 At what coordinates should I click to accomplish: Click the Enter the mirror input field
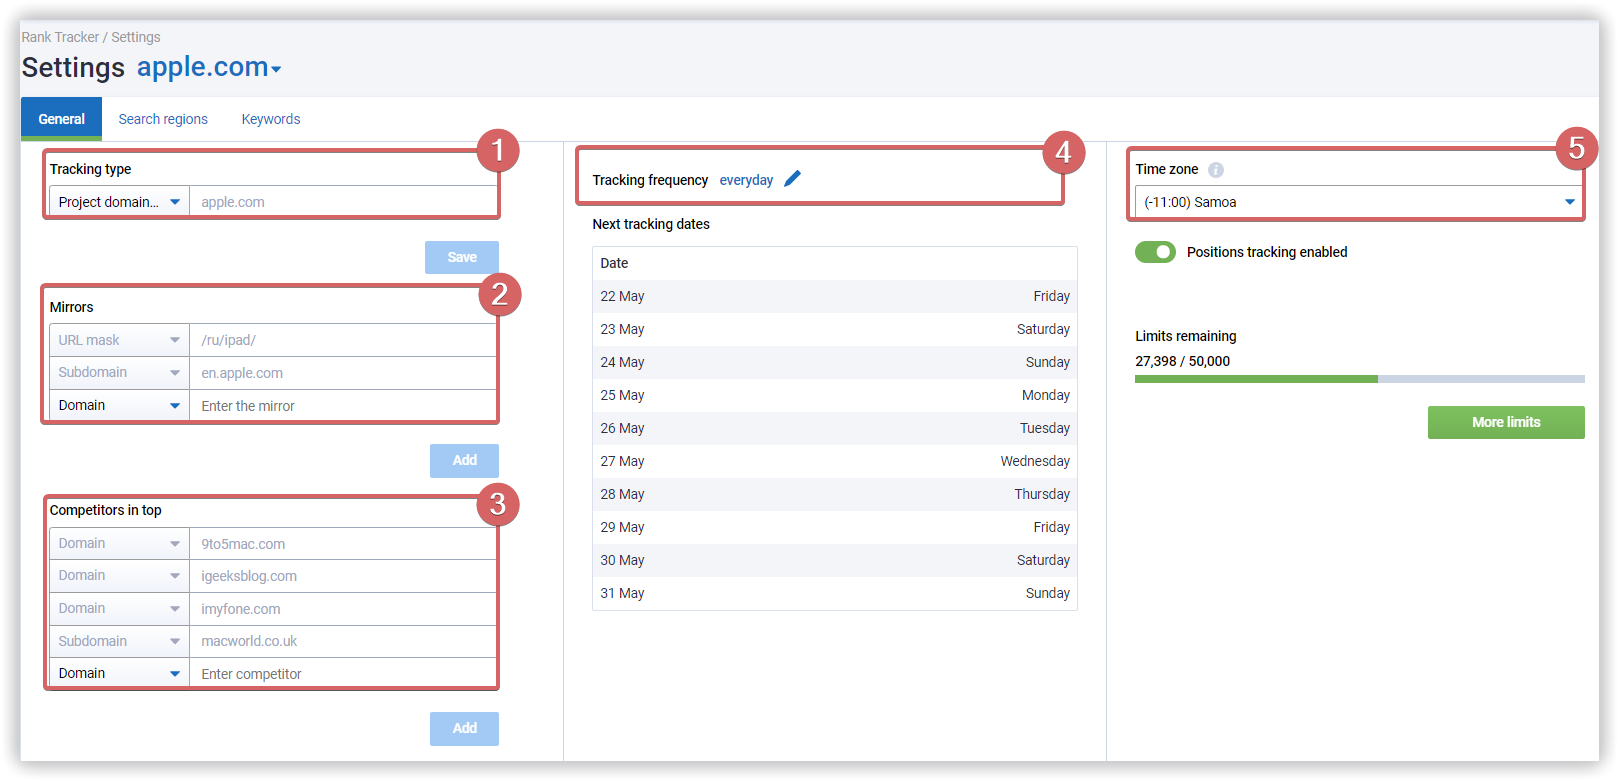[342, 406]
